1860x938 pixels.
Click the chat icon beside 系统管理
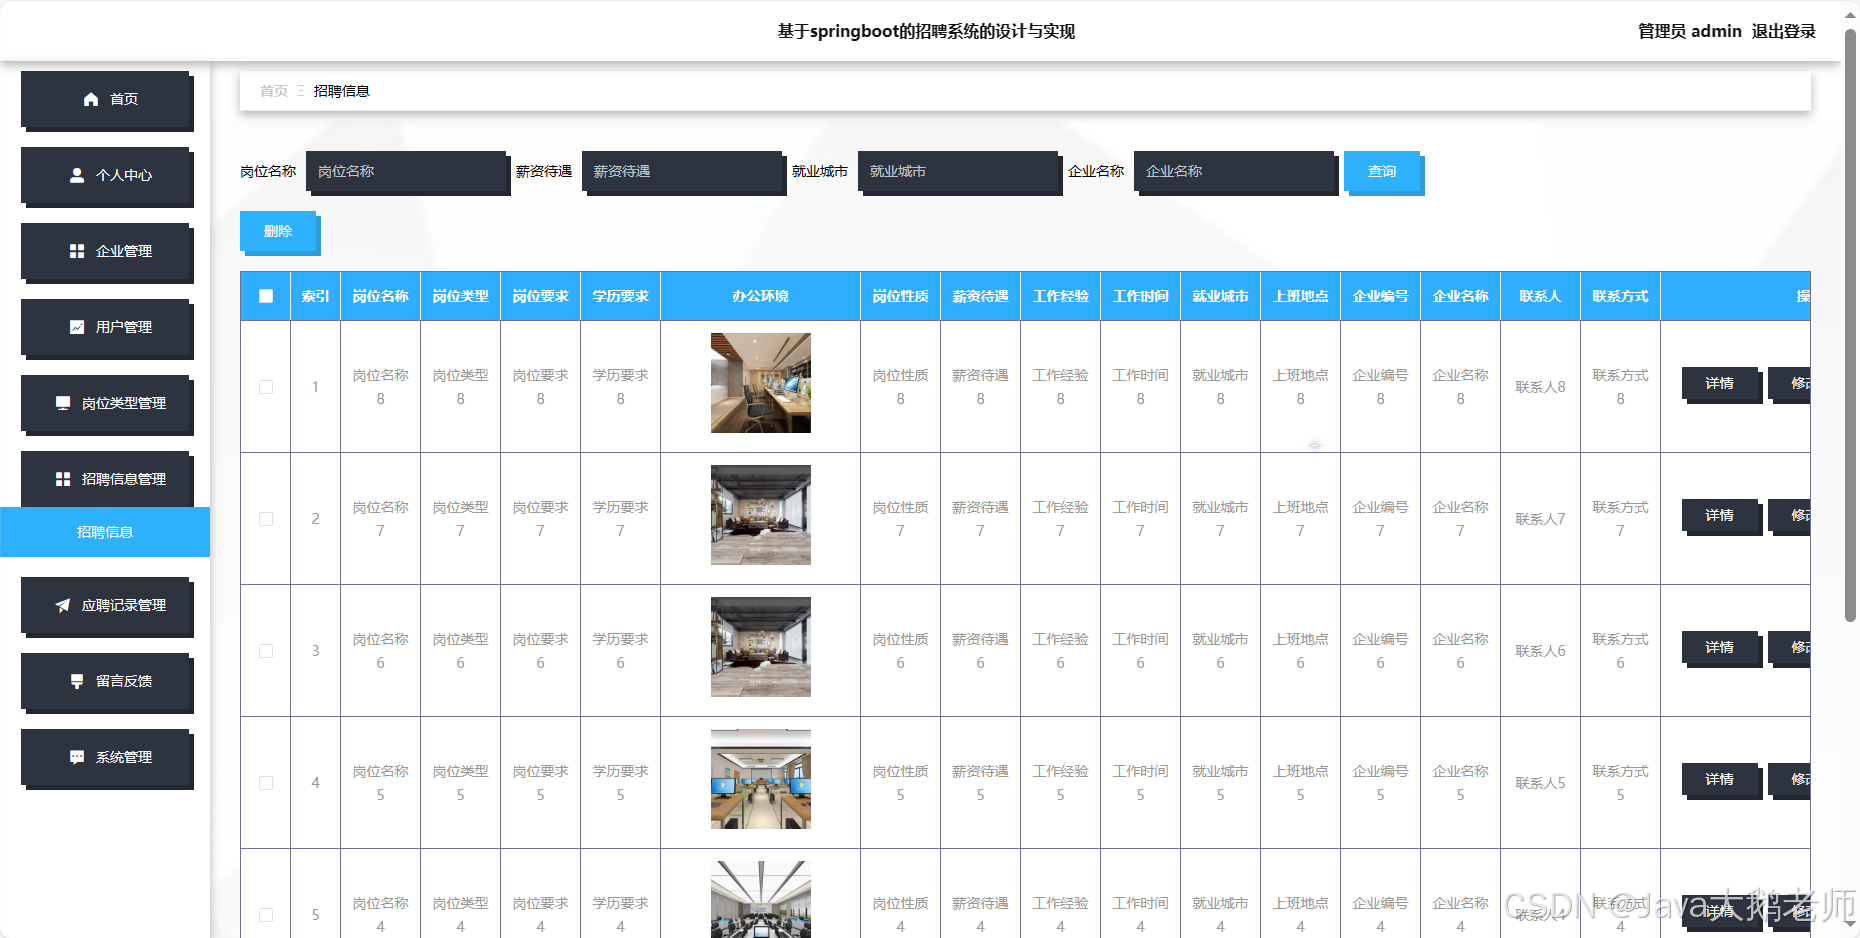(x=77, y=757)
